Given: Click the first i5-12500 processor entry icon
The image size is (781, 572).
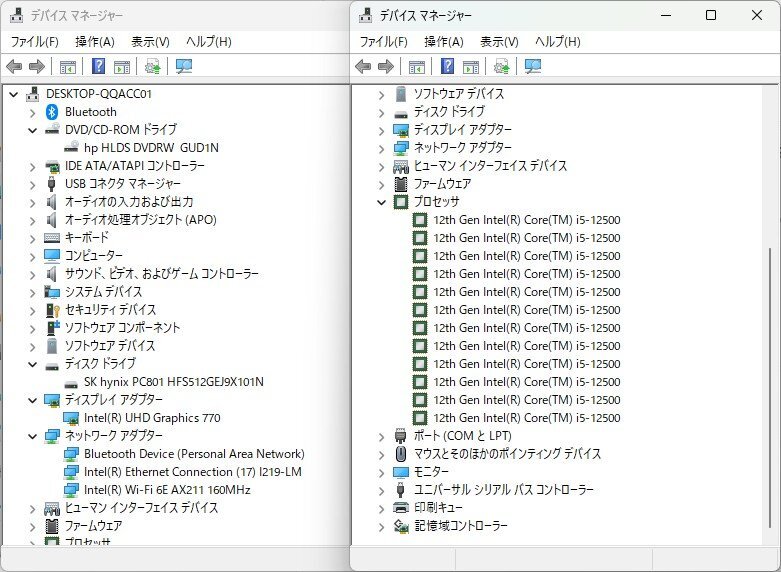Looking at the screenshot, I should [x=420, y=220].
